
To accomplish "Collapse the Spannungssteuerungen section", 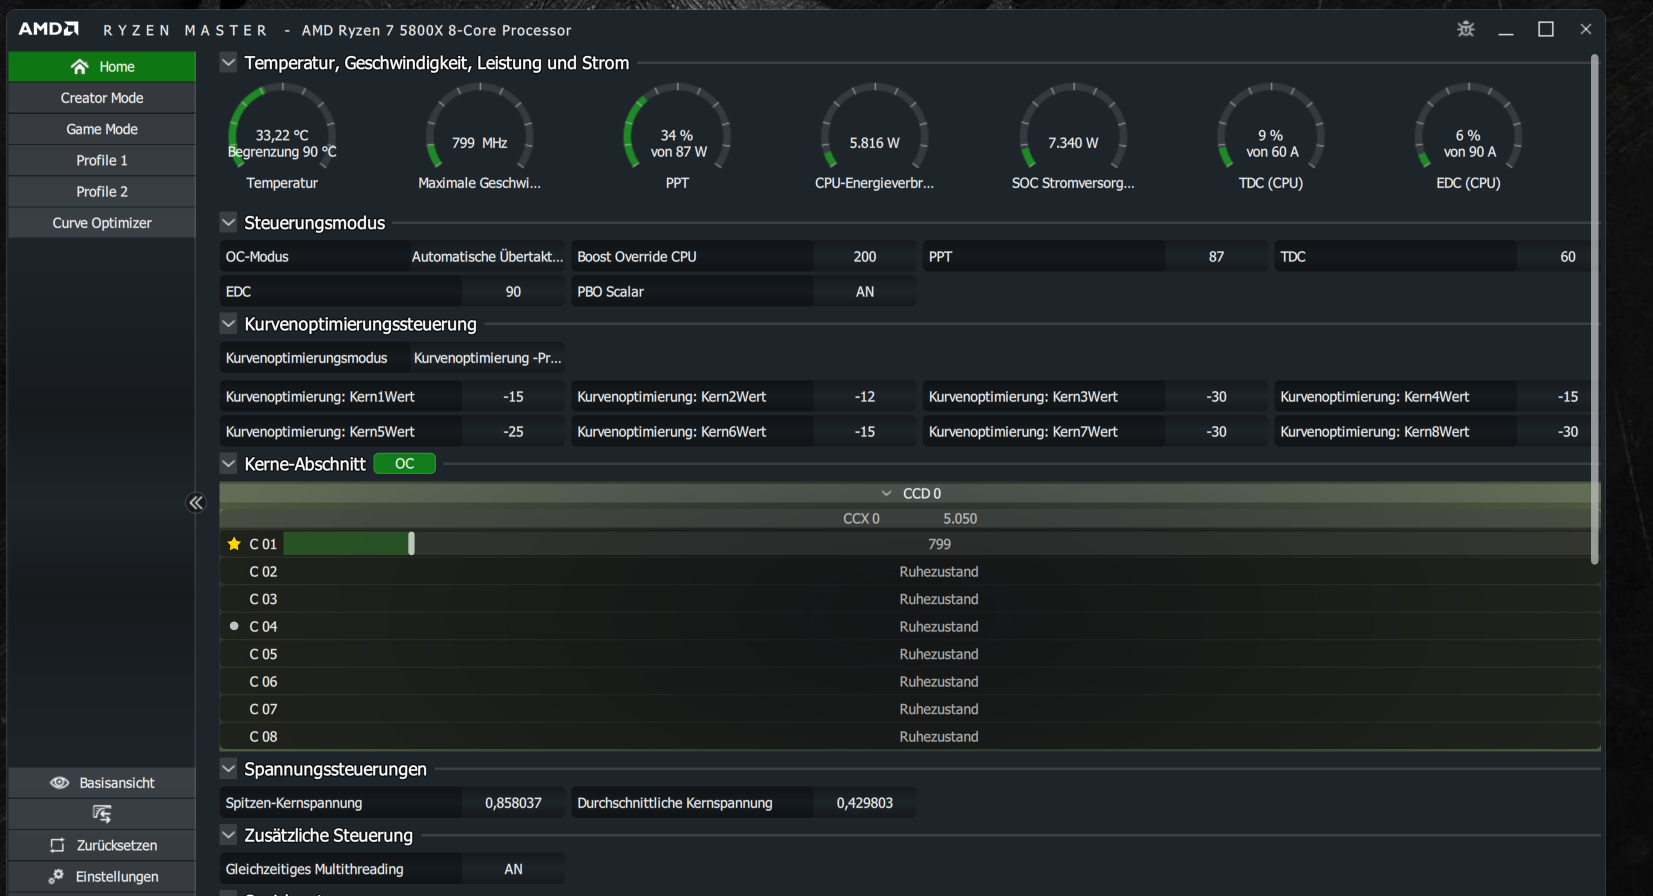I will (228, 768).
